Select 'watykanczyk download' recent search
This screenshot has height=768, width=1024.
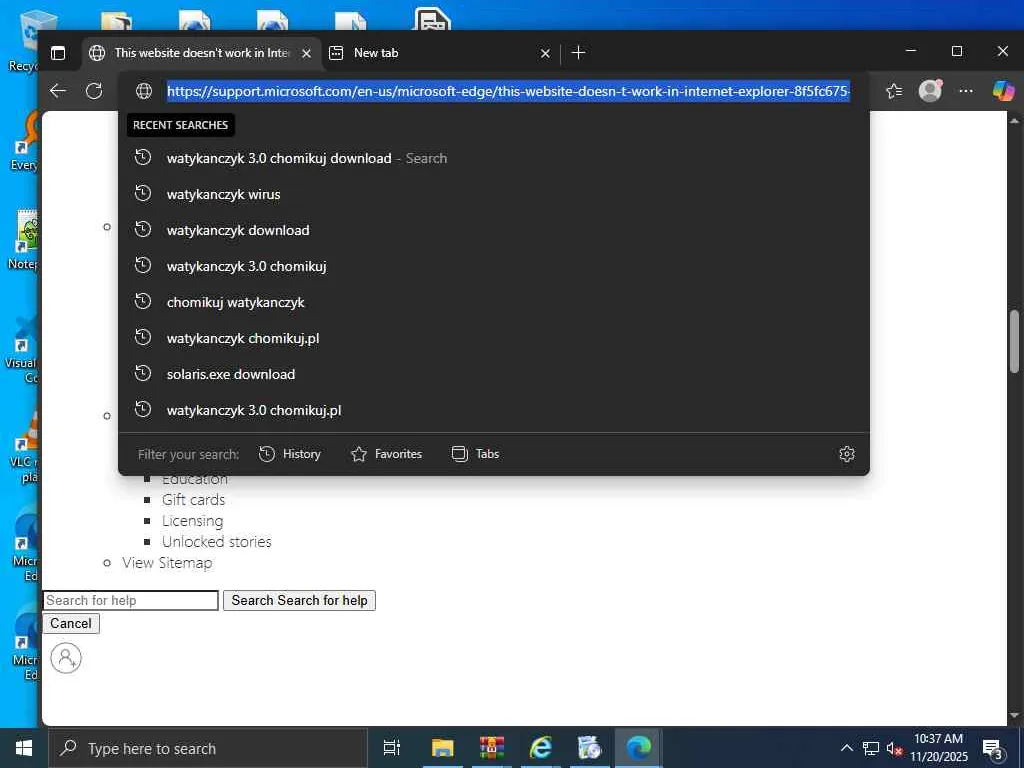coord(494,230)
